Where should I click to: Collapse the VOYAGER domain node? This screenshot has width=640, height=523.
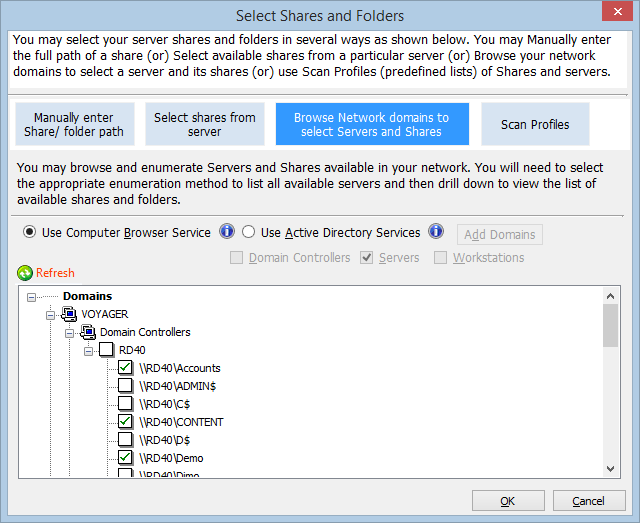point(50,315)
